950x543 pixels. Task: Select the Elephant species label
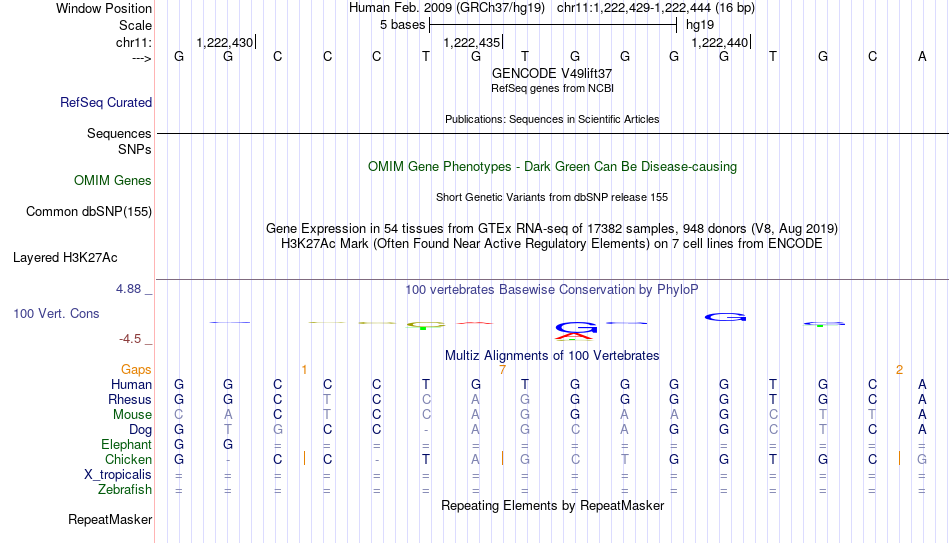pos(126,444)
